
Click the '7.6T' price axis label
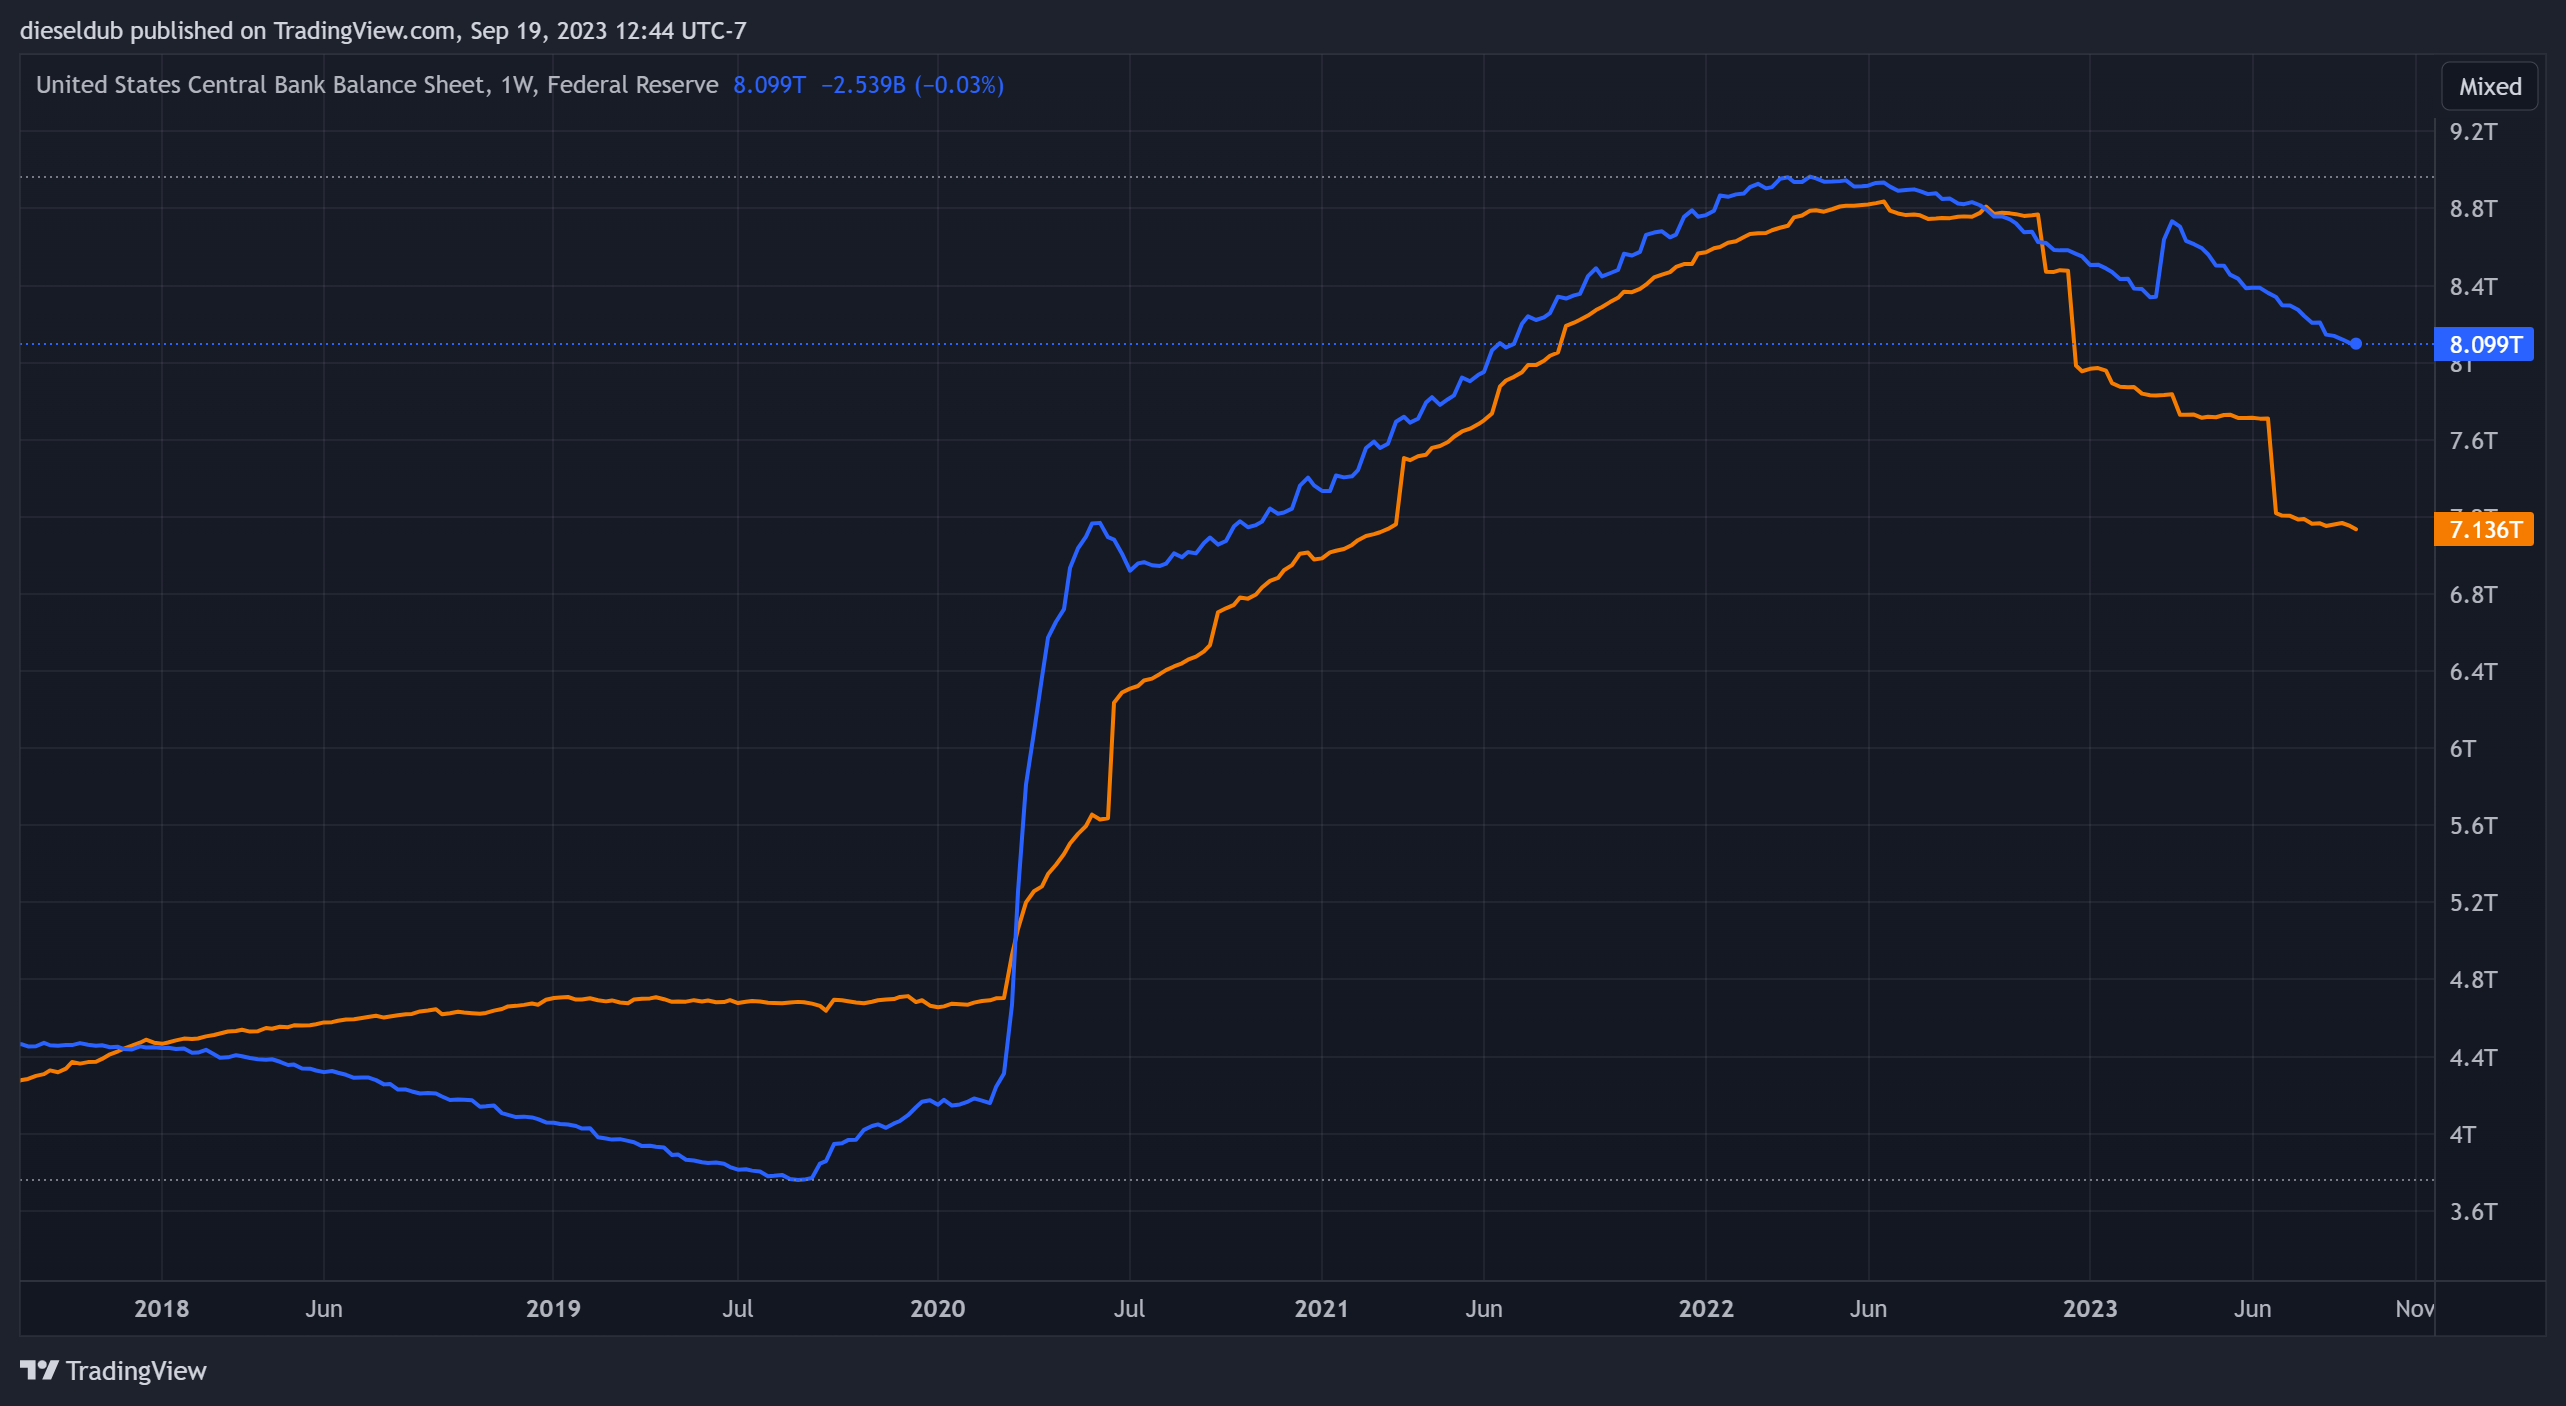(x=2472, y=440)
